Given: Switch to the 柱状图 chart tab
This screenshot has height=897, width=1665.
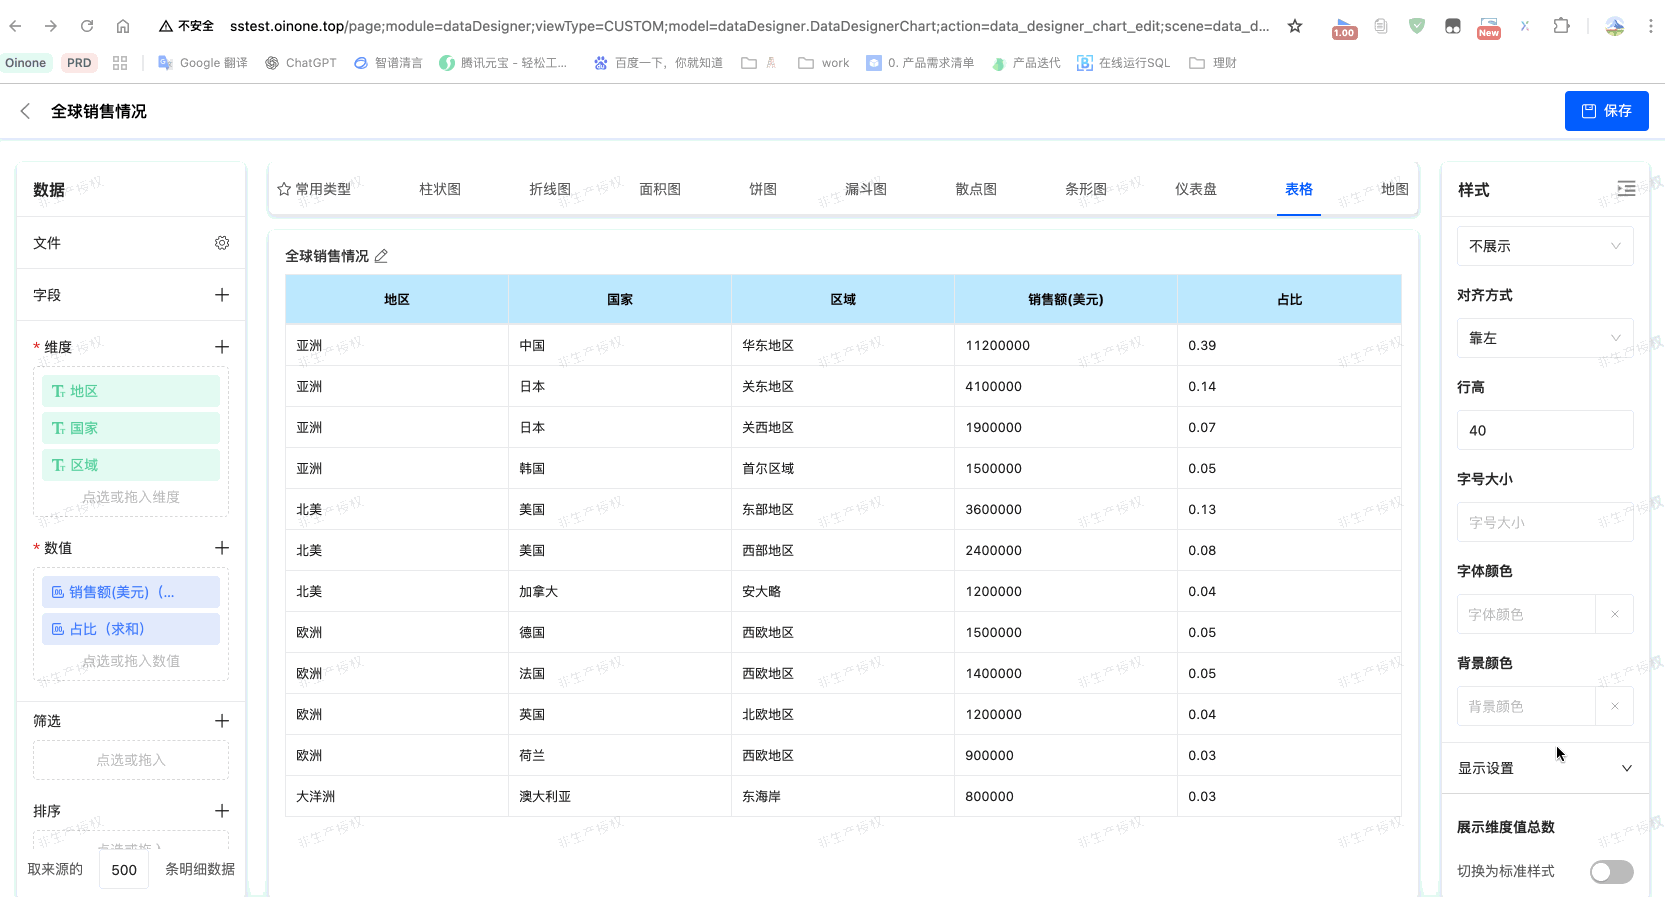Looking at the screenshot, I should [440, 189].
